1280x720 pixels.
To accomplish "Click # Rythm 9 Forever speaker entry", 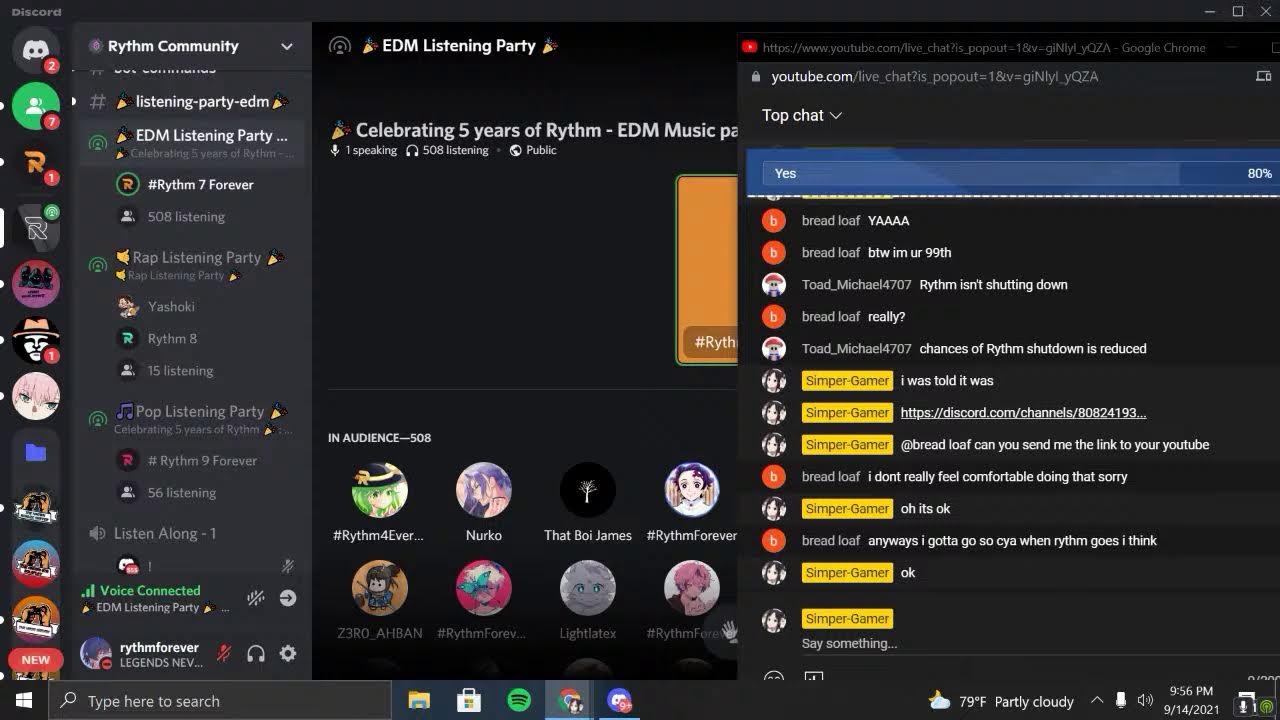I will [202, 460].
